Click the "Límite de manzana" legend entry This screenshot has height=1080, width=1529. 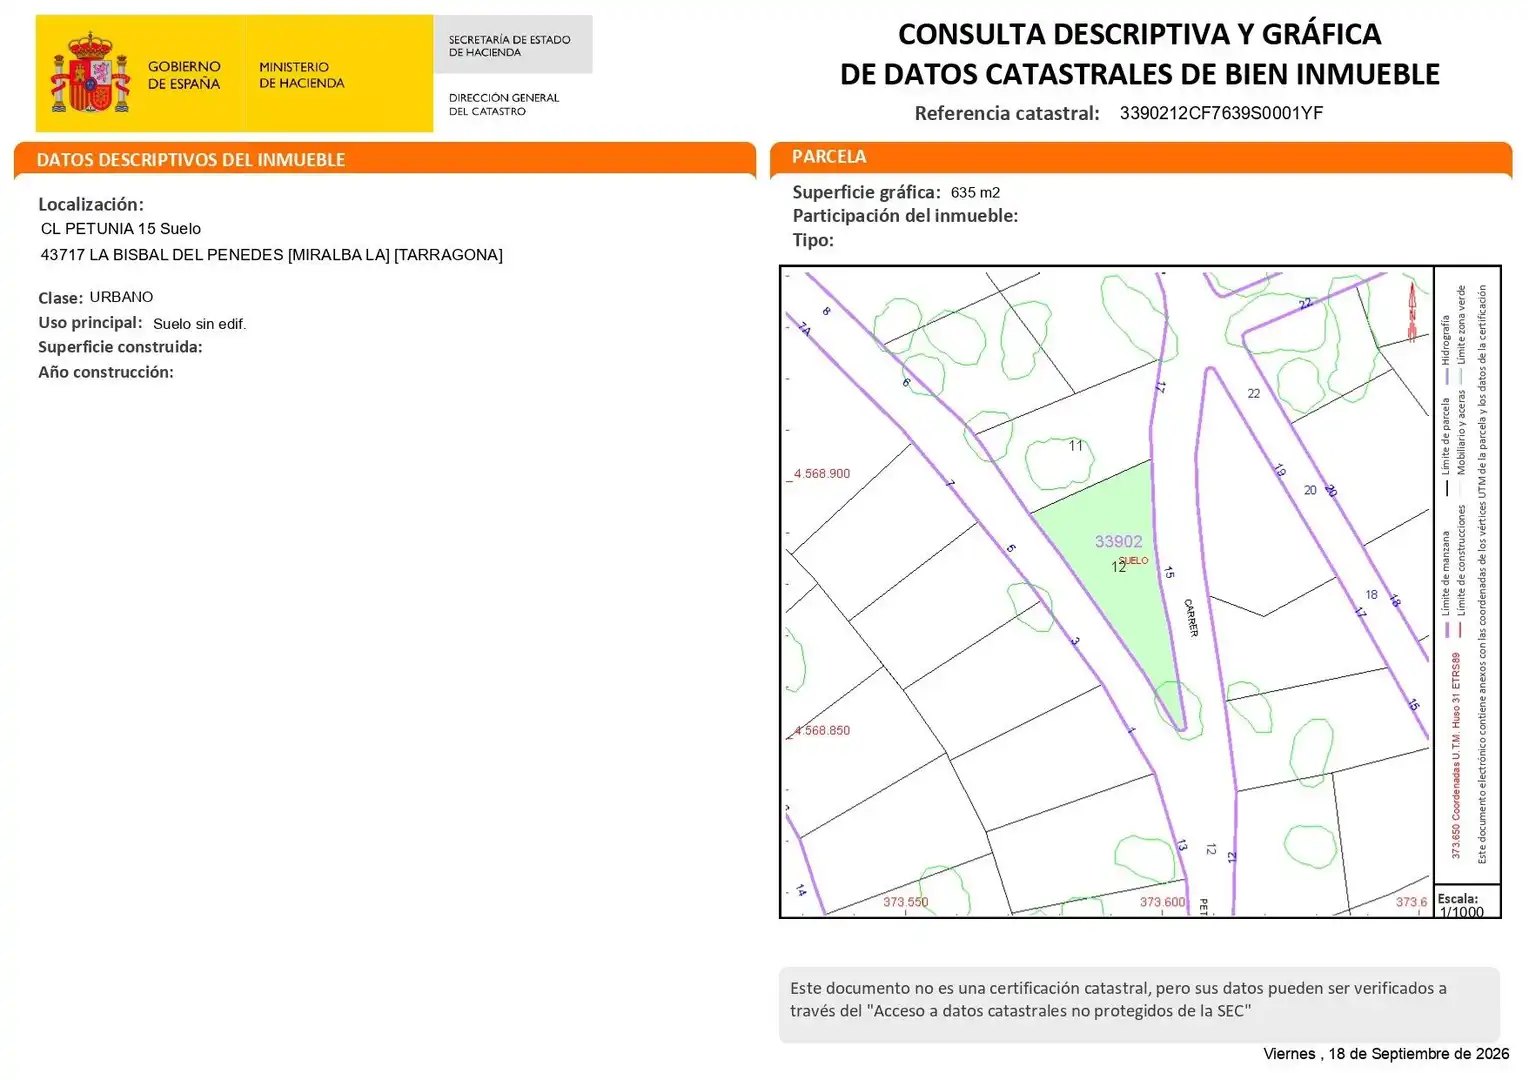click(x=1446, y=584)
